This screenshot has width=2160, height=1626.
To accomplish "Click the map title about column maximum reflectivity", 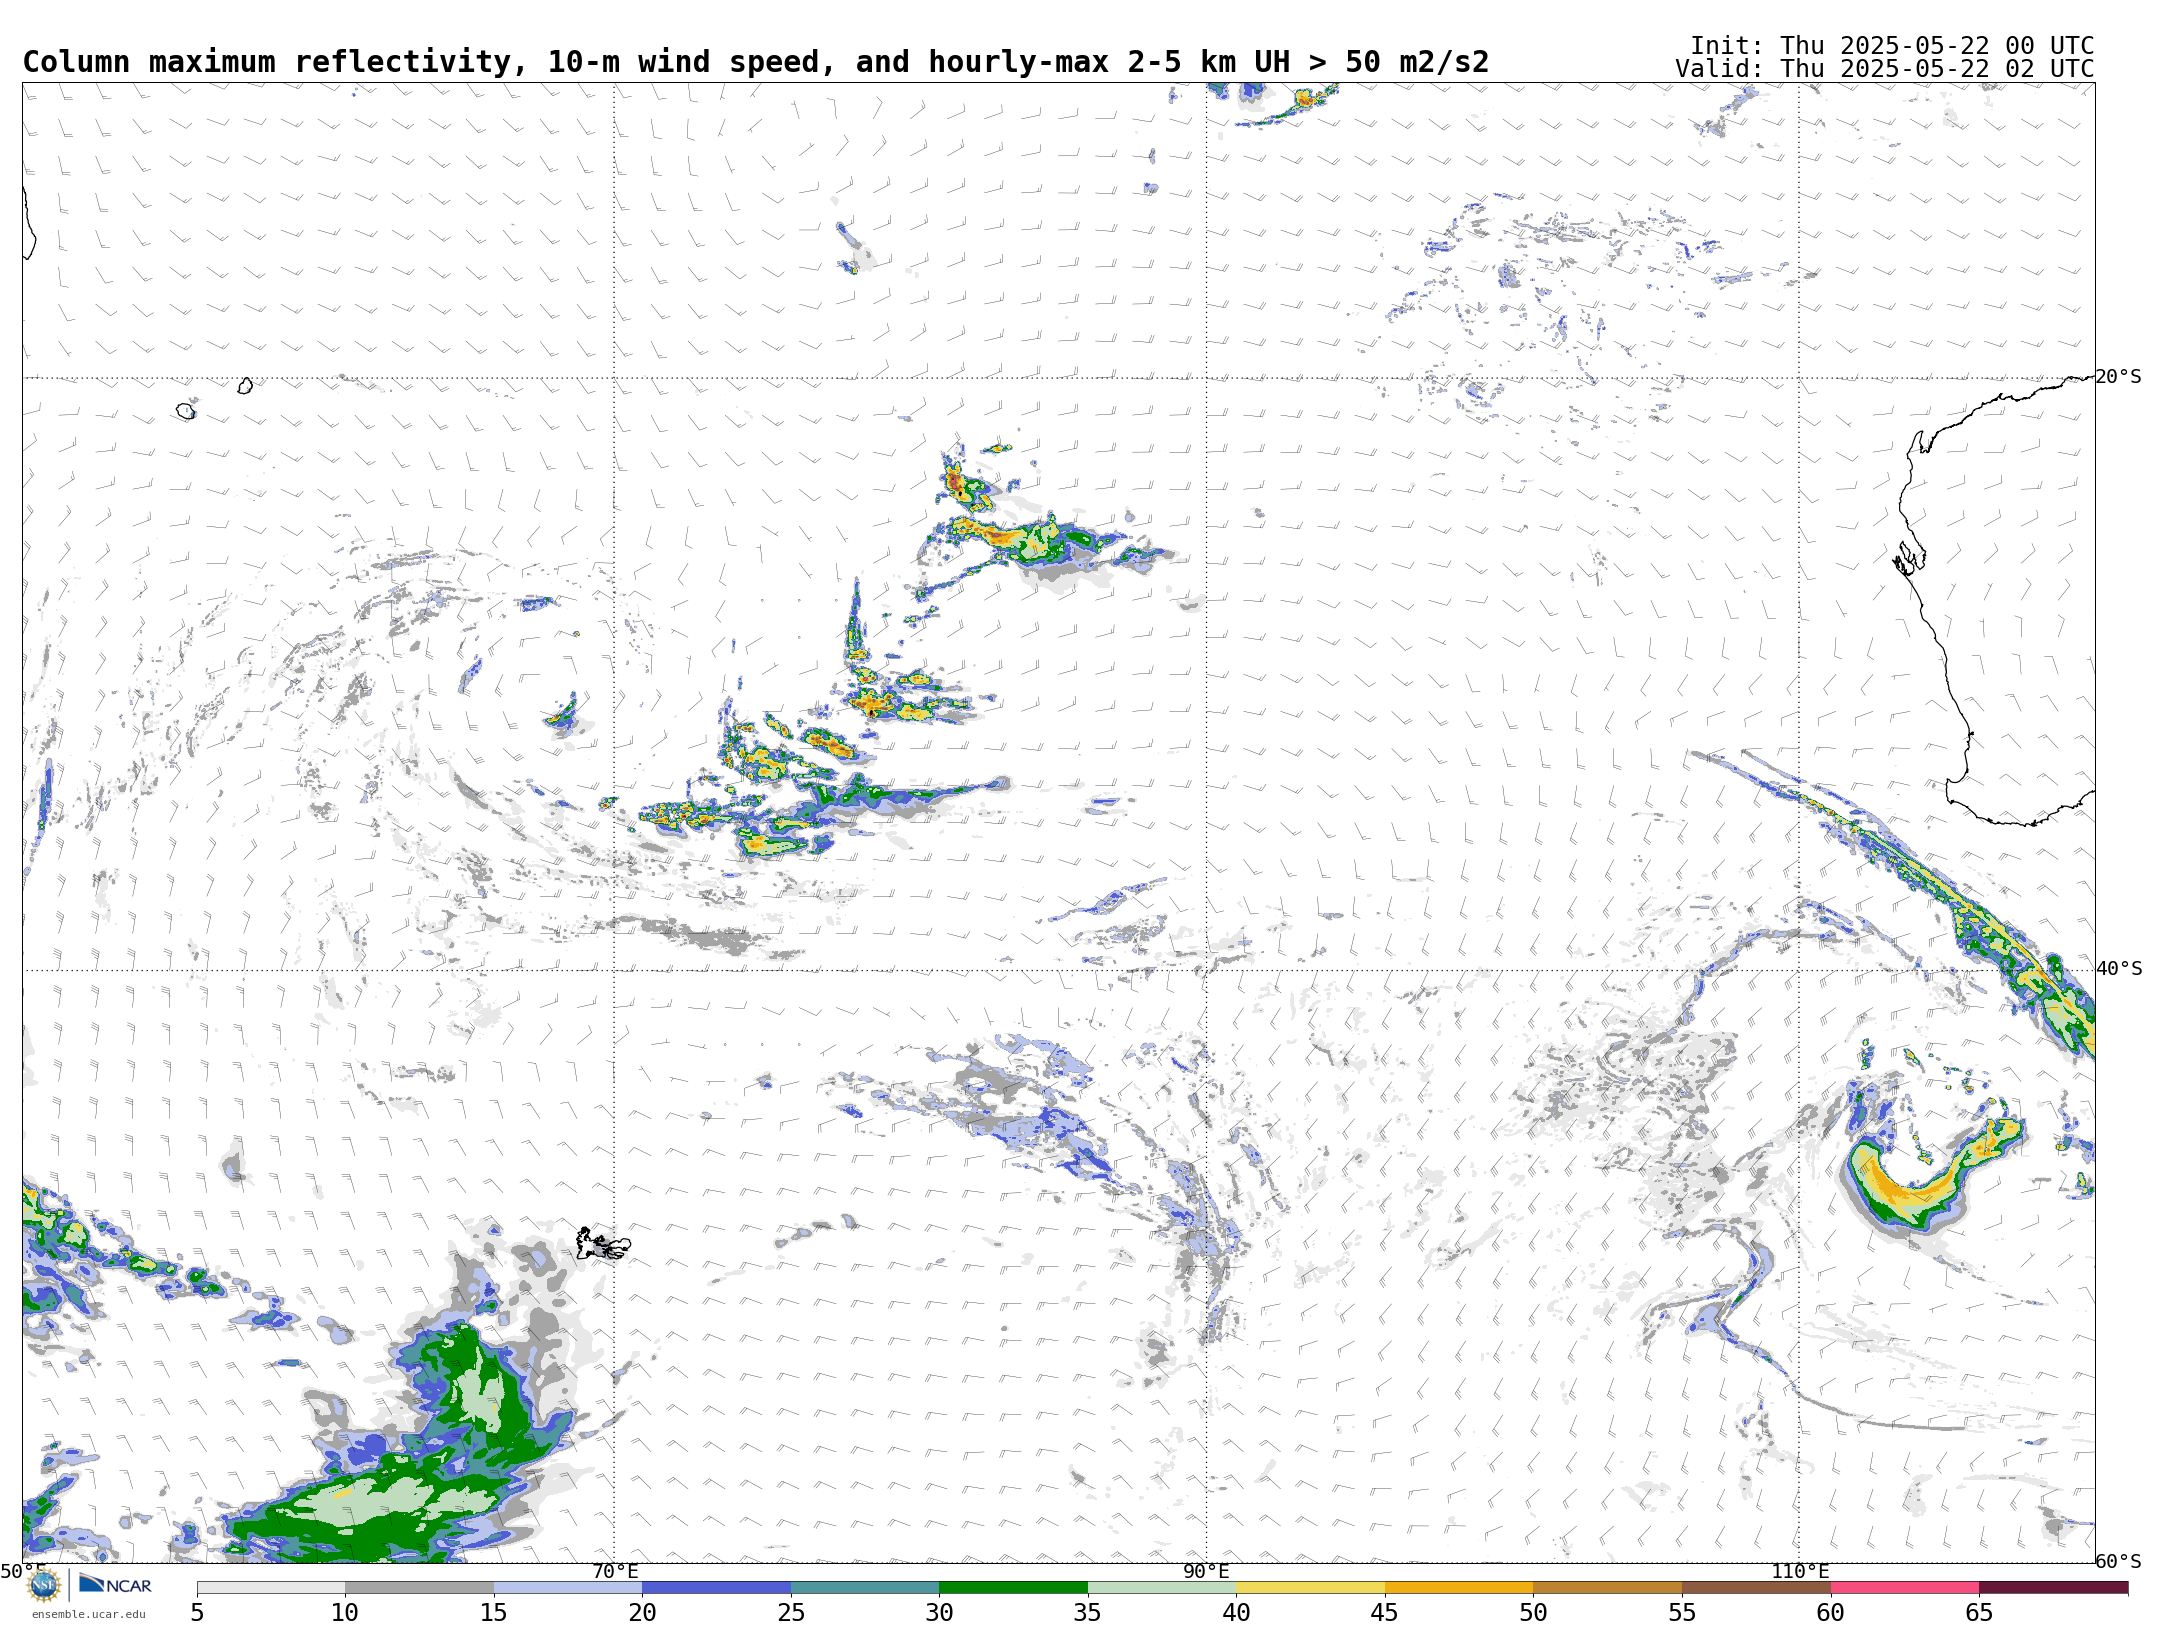I will [x=756, y=62].
